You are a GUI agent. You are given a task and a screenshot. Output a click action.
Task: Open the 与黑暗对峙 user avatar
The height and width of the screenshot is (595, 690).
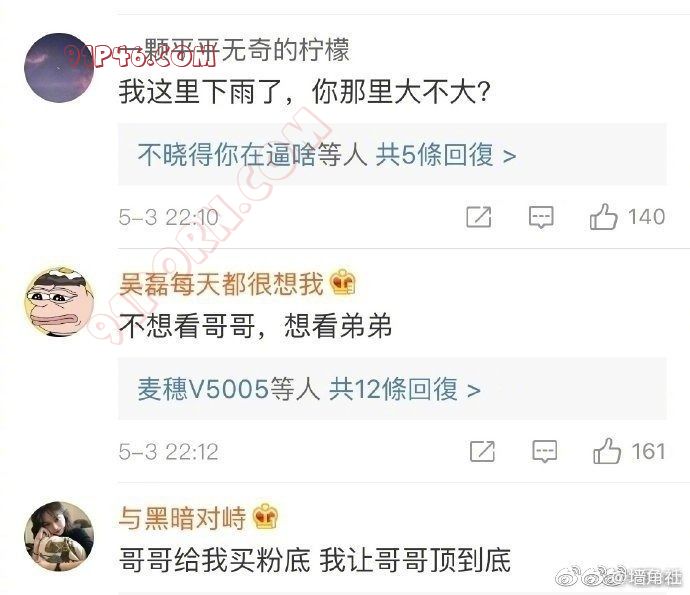coord(59,536)
